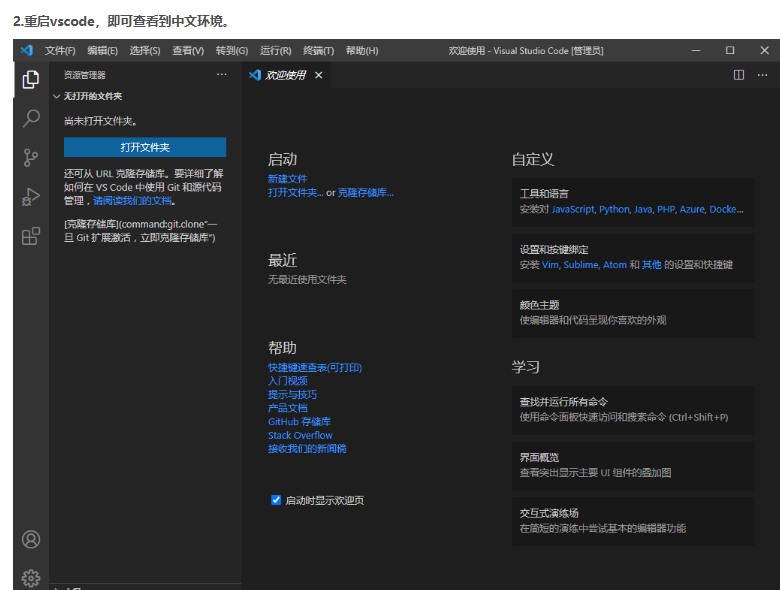Open the 终端(T) menu

pyautogui.click(x=318, y=51)
